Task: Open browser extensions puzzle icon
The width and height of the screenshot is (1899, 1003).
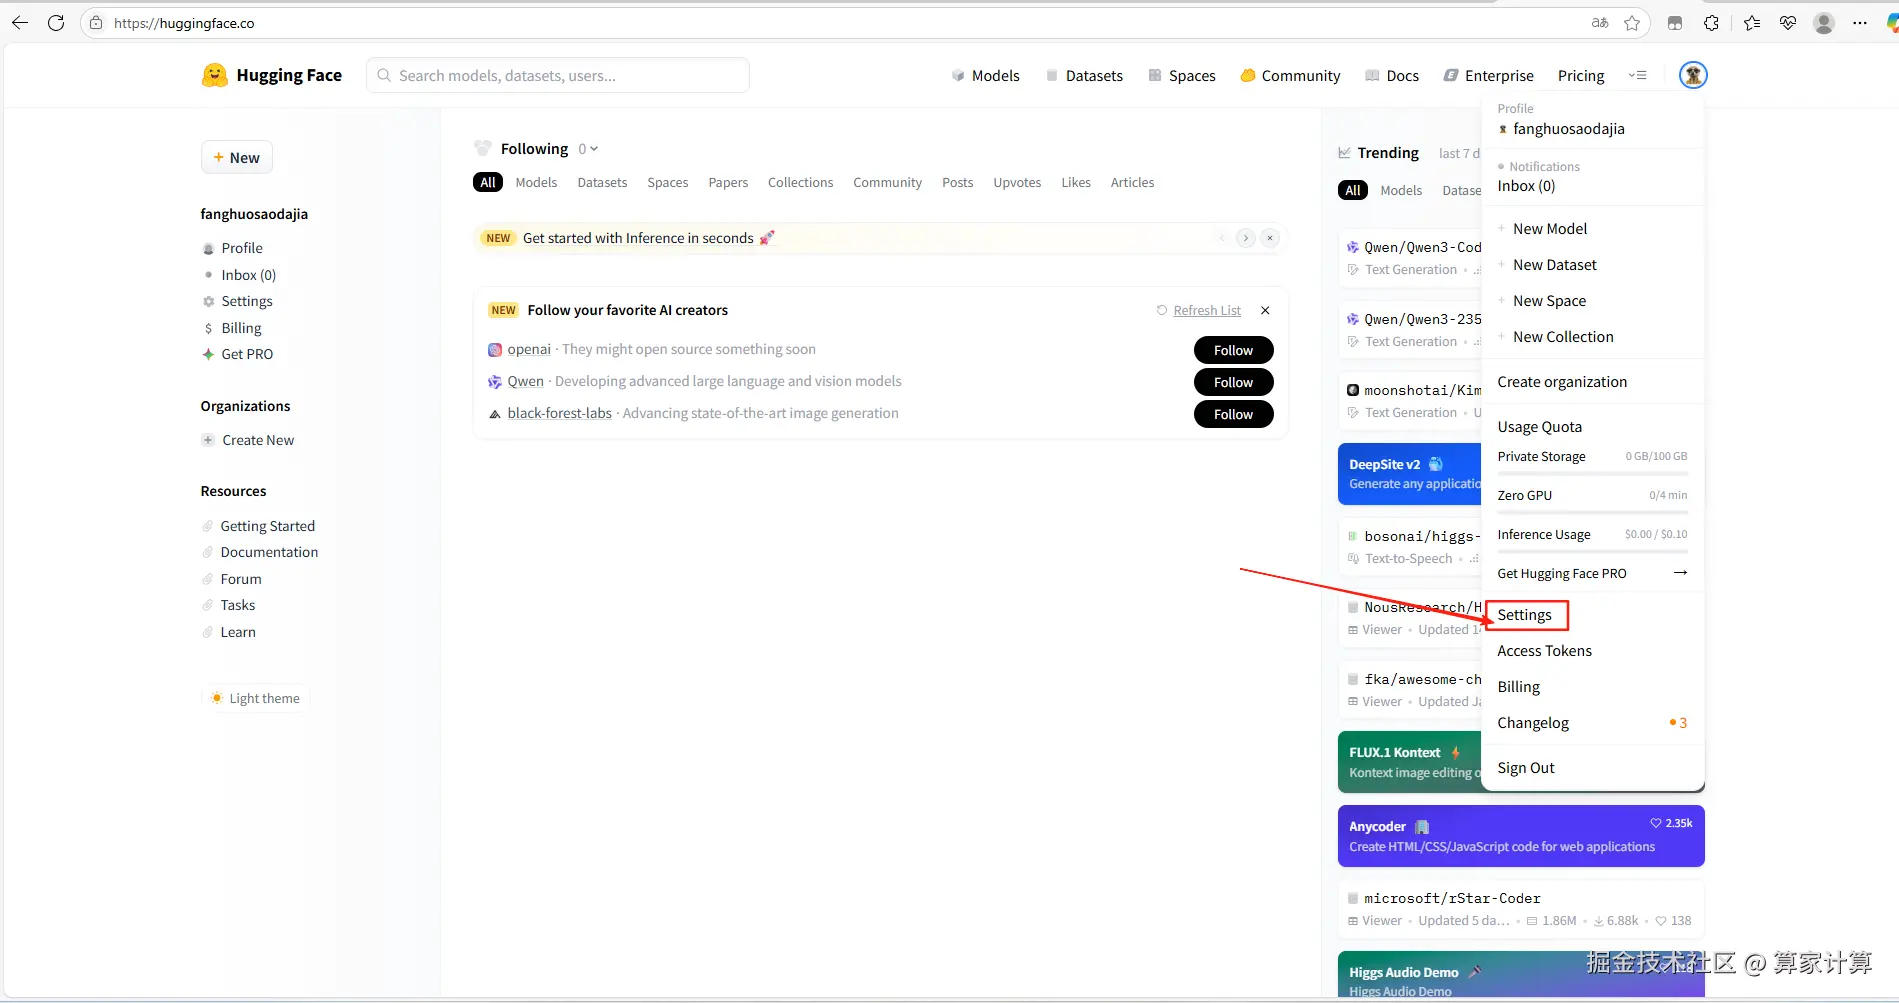Action: pyautogui.click(x=1711, y=23)
